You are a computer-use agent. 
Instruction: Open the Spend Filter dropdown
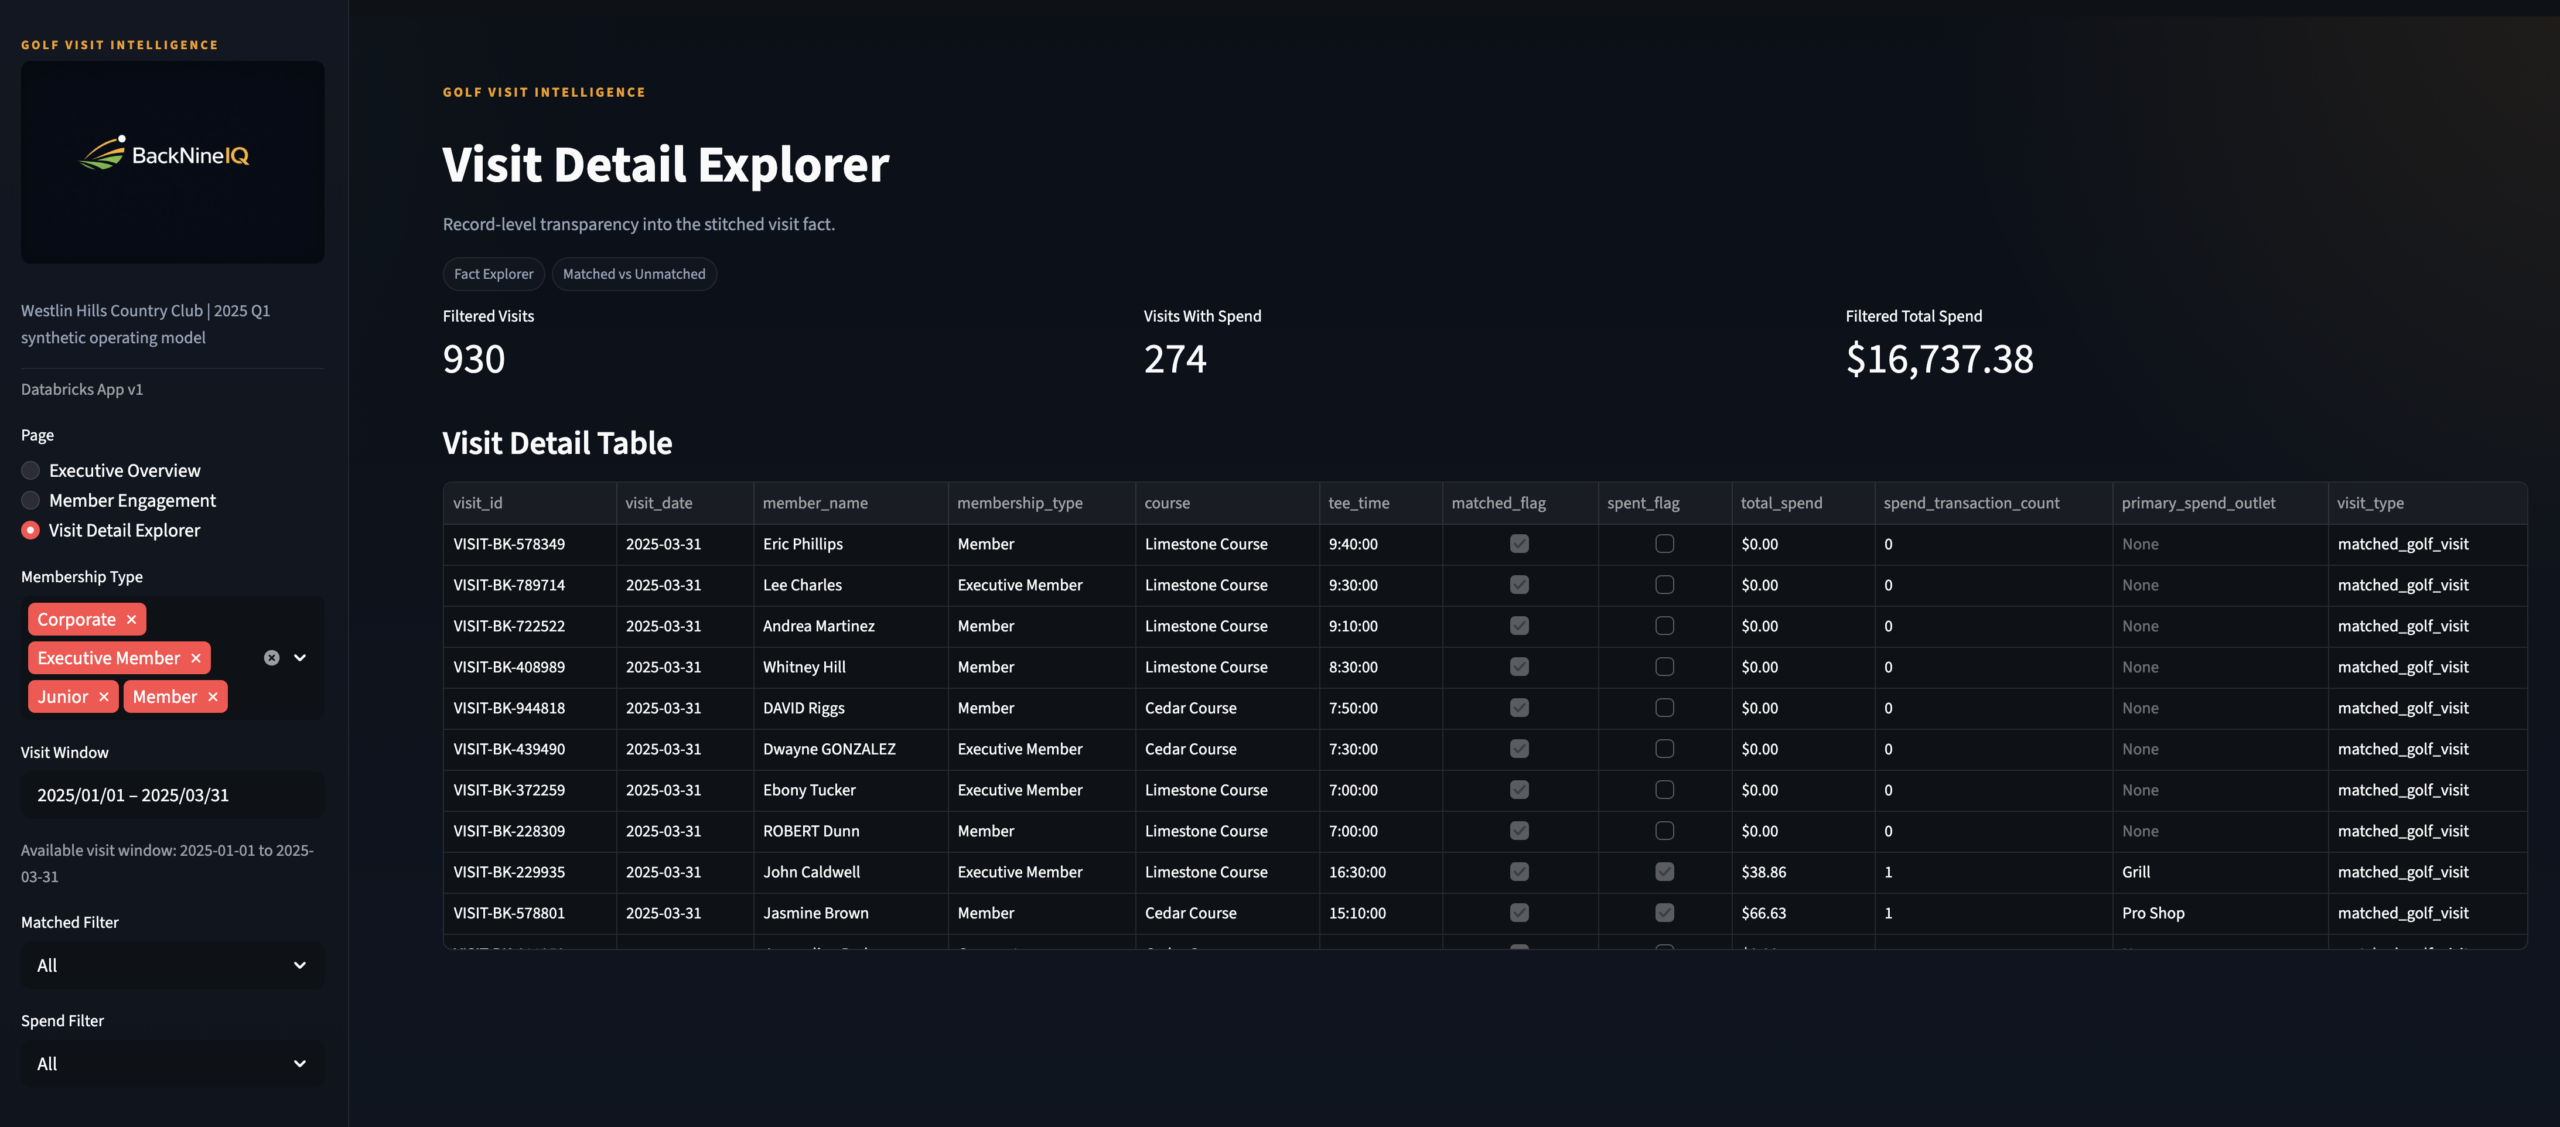pos(171,1063)
